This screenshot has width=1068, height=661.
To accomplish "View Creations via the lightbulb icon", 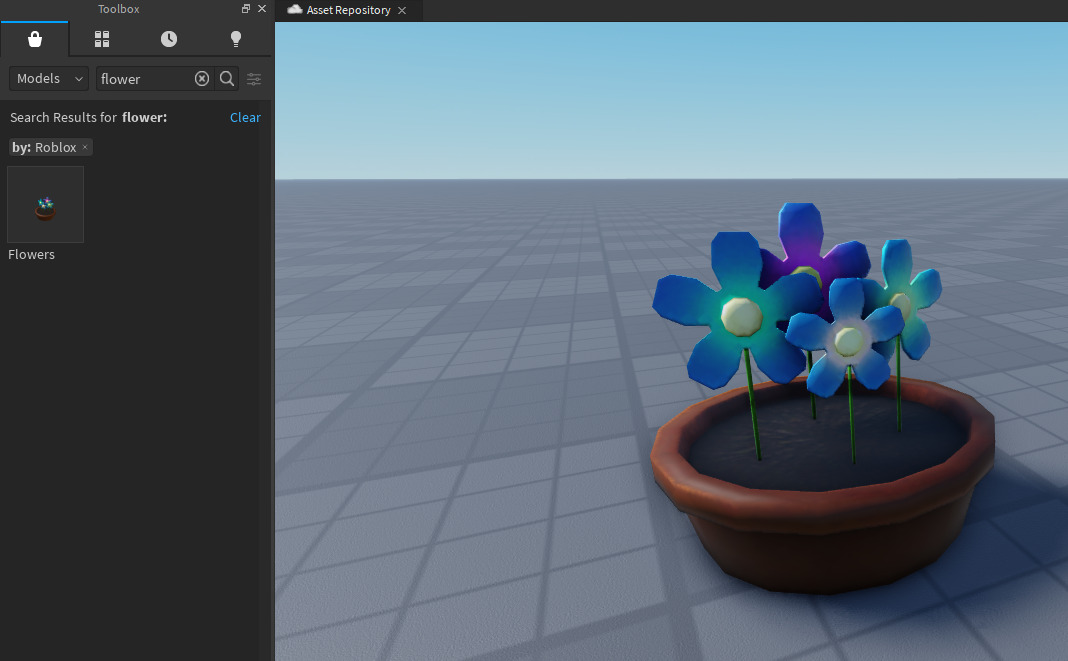I will [235, 39].
